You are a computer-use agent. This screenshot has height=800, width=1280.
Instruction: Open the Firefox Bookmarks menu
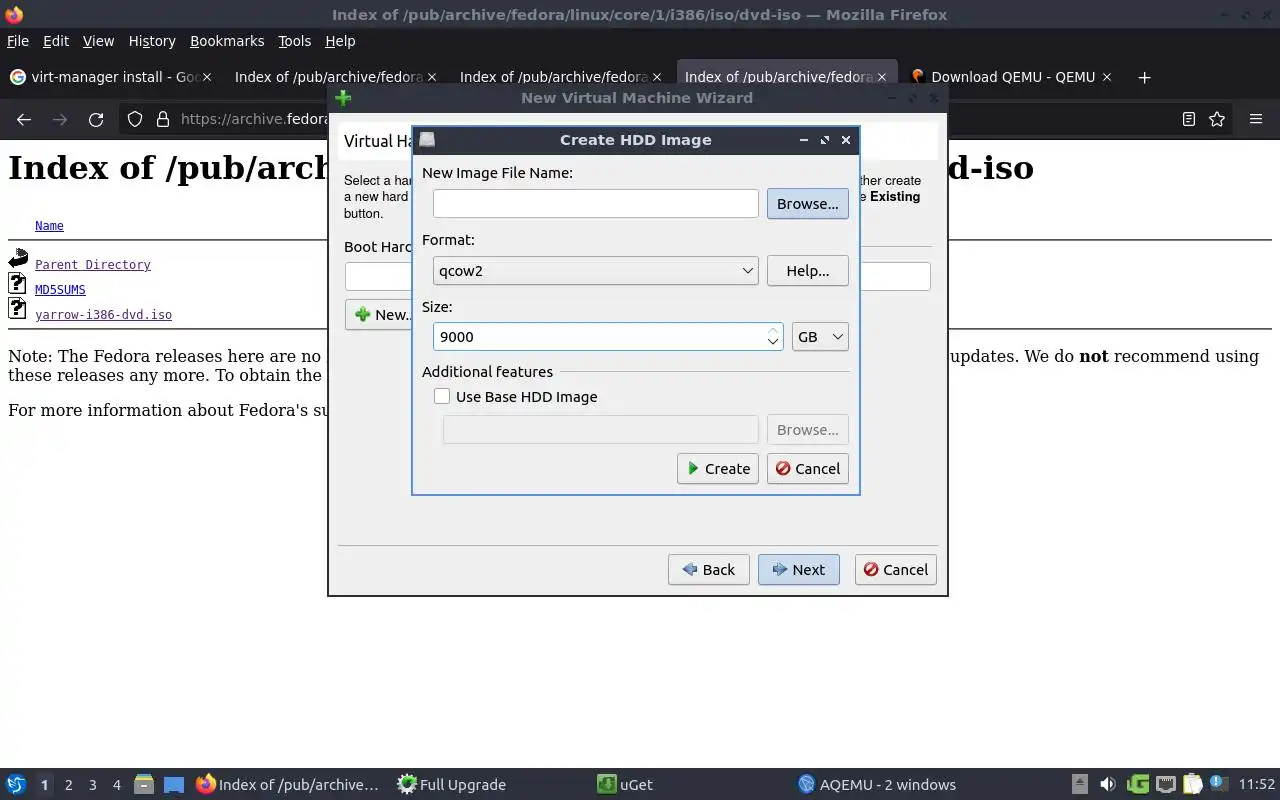point(227,41)
